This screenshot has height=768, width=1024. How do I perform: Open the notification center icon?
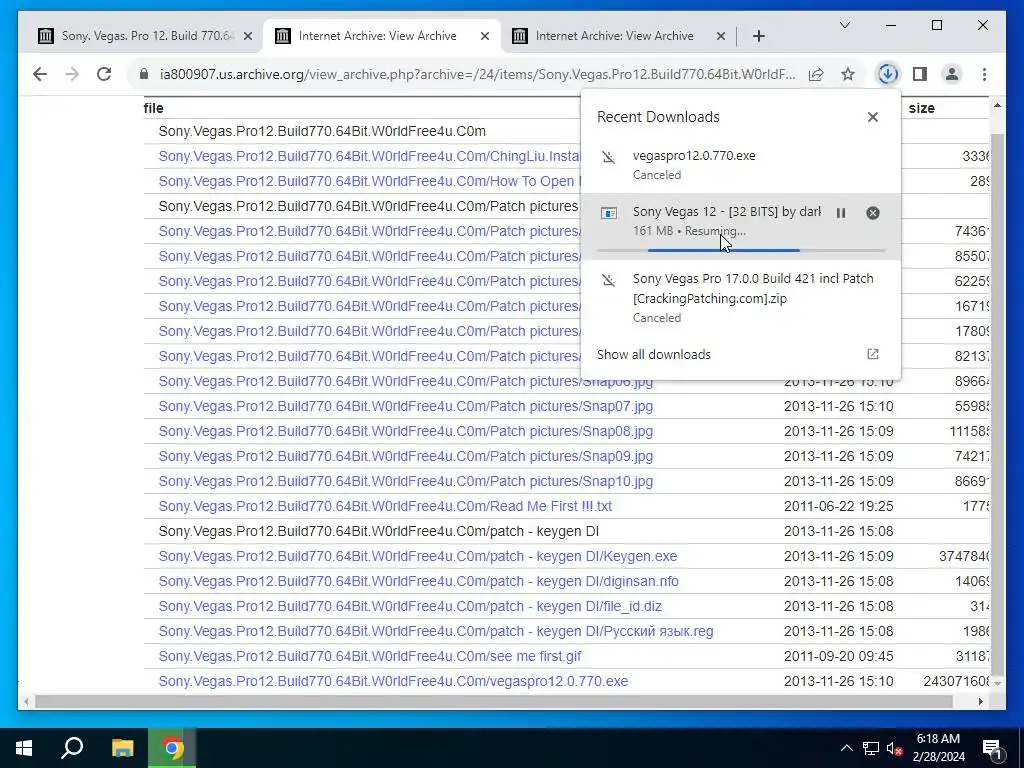tap(992, 748)
